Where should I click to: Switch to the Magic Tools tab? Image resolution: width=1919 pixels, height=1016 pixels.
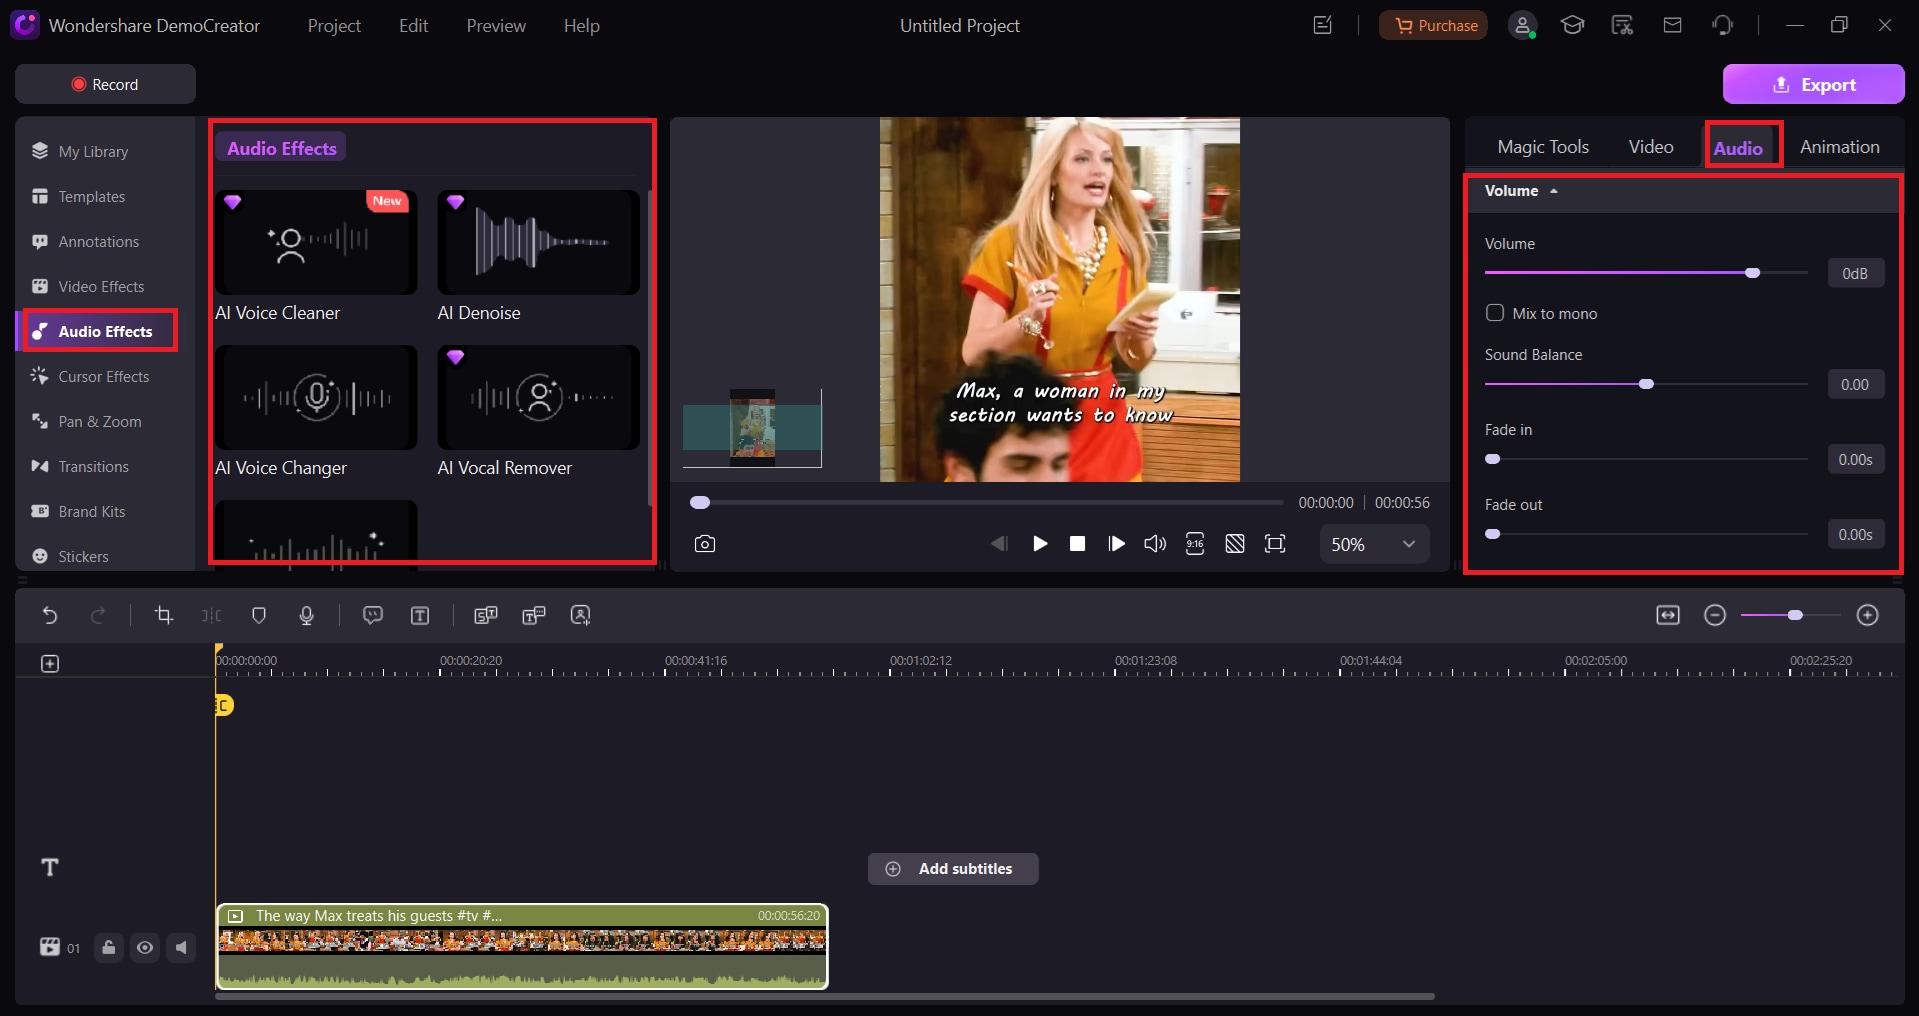pos(1543,147)
